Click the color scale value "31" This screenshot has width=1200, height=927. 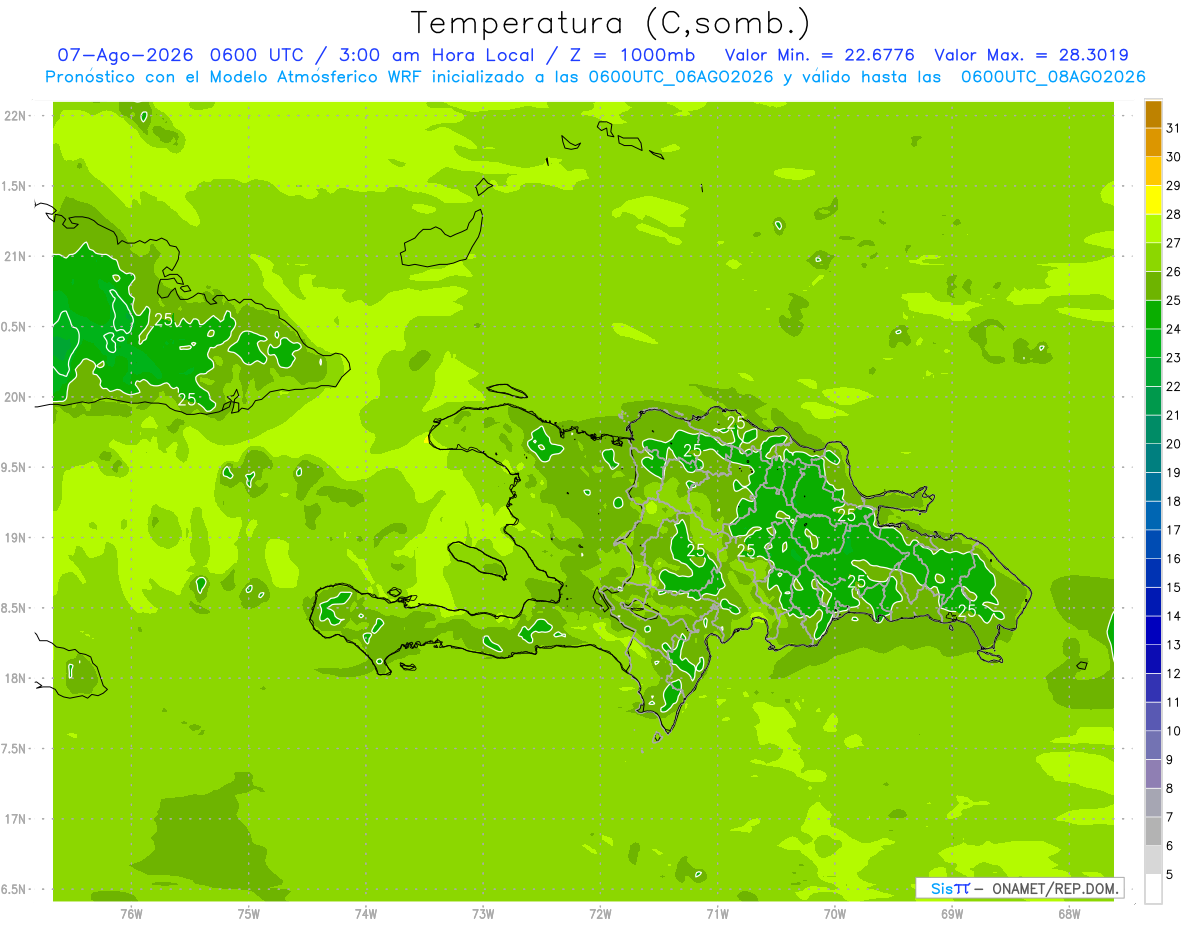[1174, 128]
